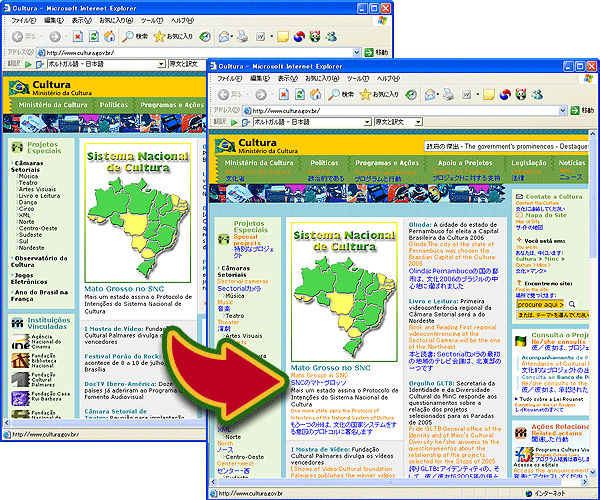Click Print icon in back window toolbar

[x=243, y=36]
